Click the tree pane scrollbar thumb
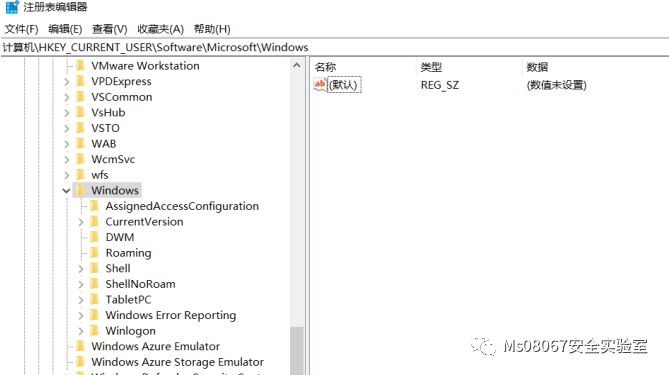This screenshot has height=375, width=669. (297, 351)
